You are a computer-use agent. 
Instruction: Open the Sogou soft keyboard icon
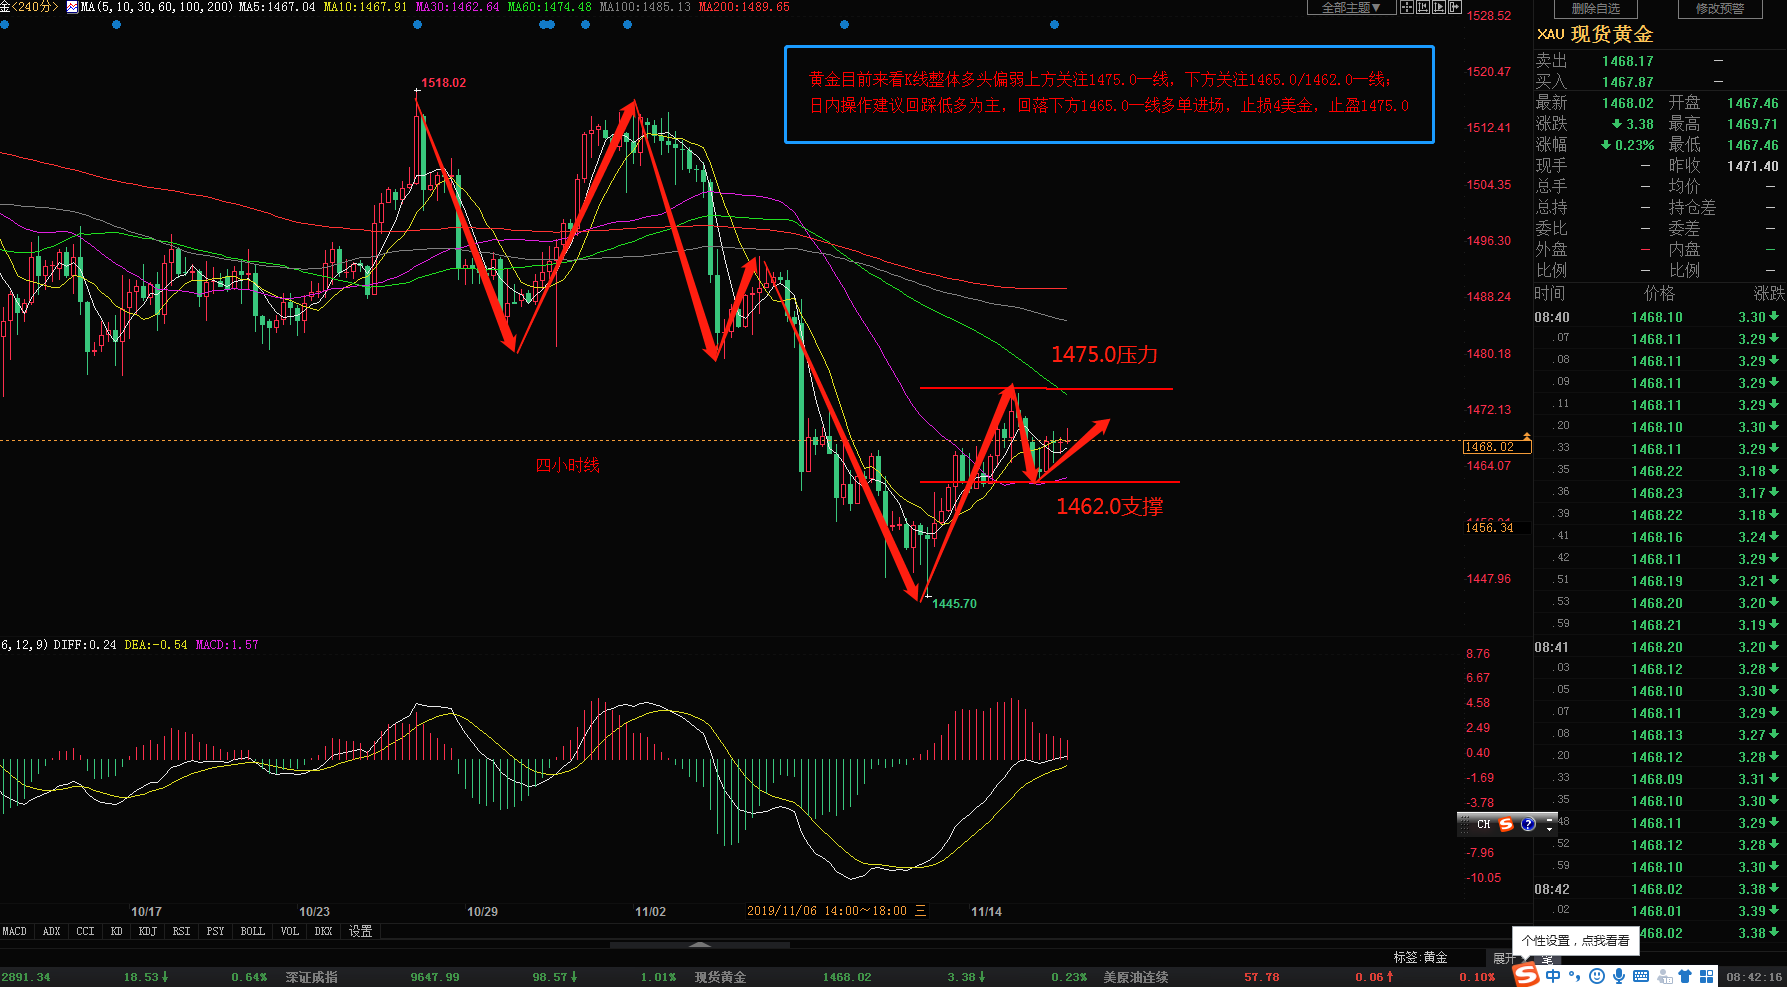pos(1641,976)
